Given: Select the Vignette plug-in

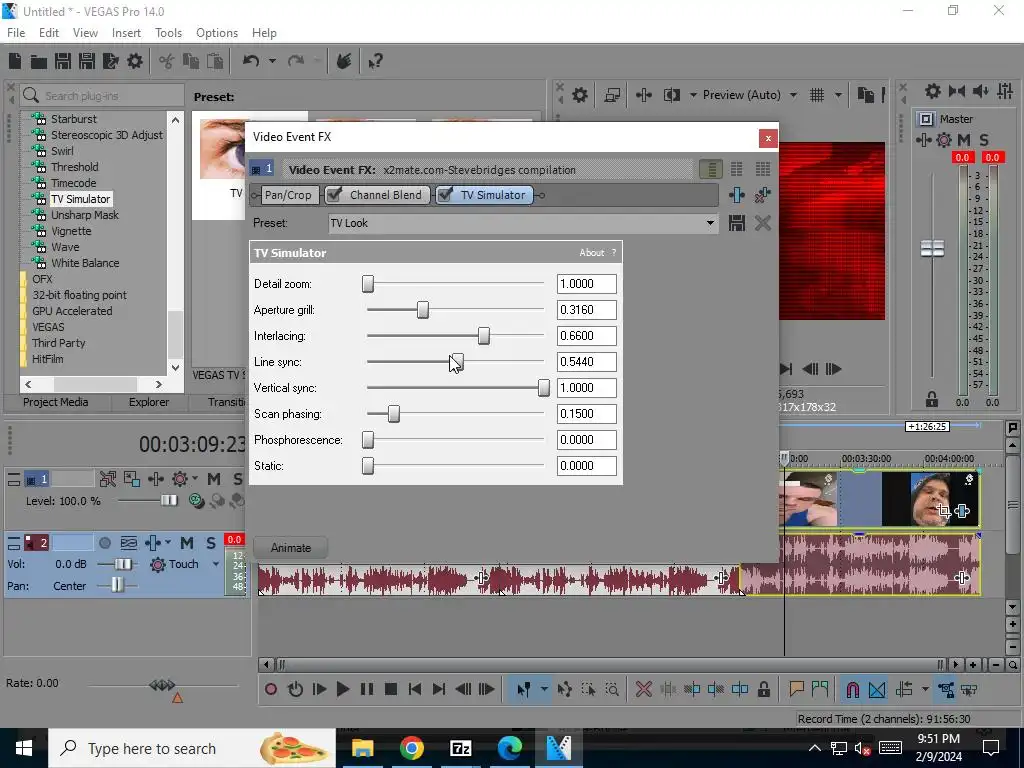Looking at the screenshot, I should click(71, 231).
